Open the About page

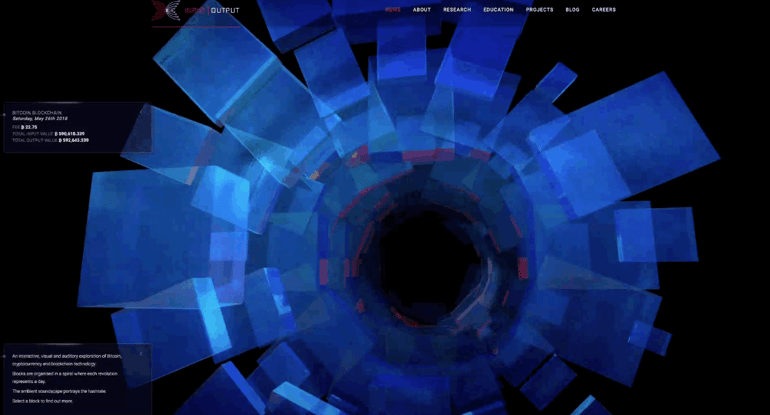[422, 10]
